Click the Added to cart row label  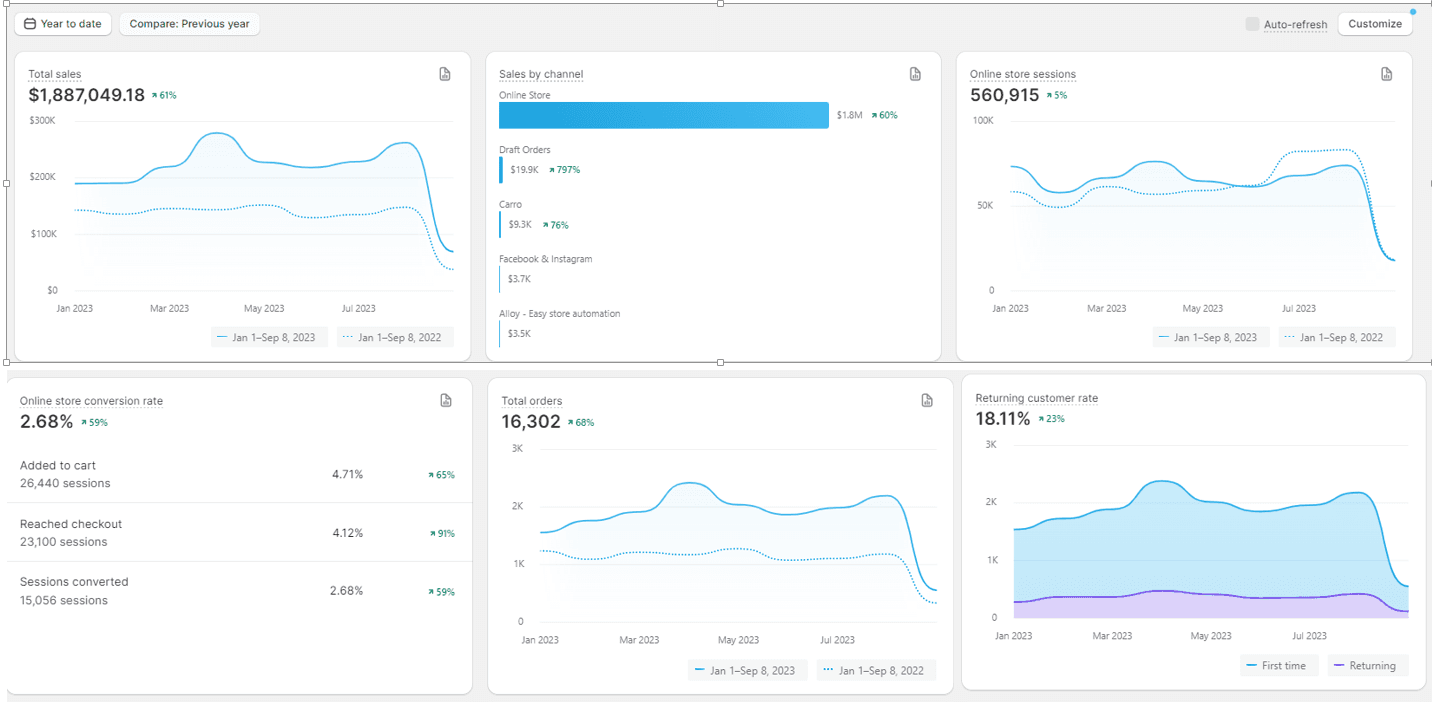tap(58, 465)
